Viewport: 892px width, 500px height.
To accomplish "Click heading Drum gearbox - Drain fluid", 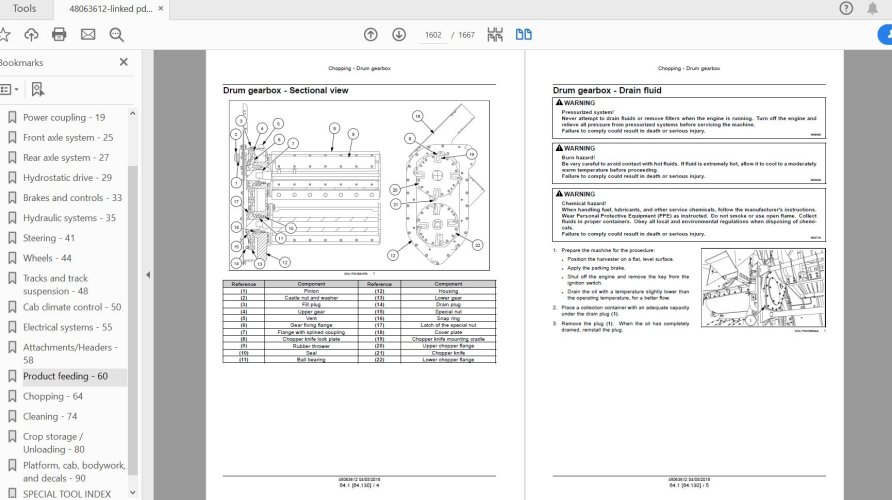I will point(607,90).
